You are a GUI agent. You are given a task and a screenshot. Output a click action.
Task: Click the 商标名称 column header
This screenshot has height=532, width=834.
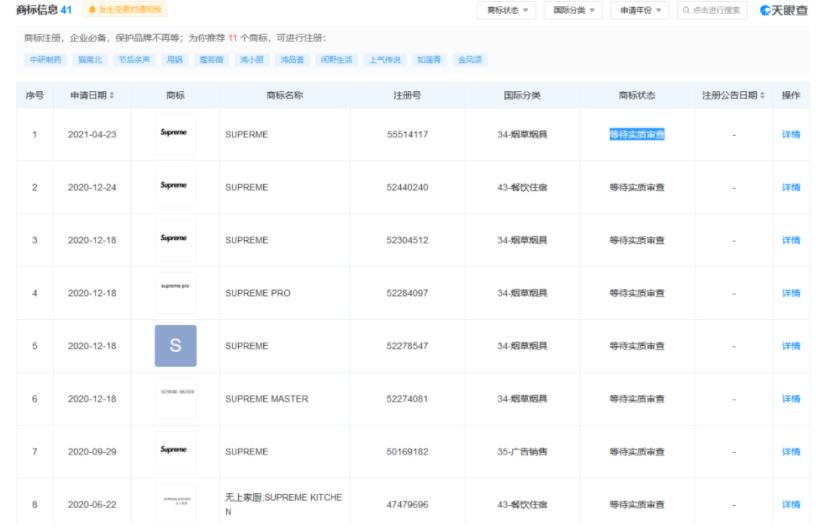click(285, 95)
